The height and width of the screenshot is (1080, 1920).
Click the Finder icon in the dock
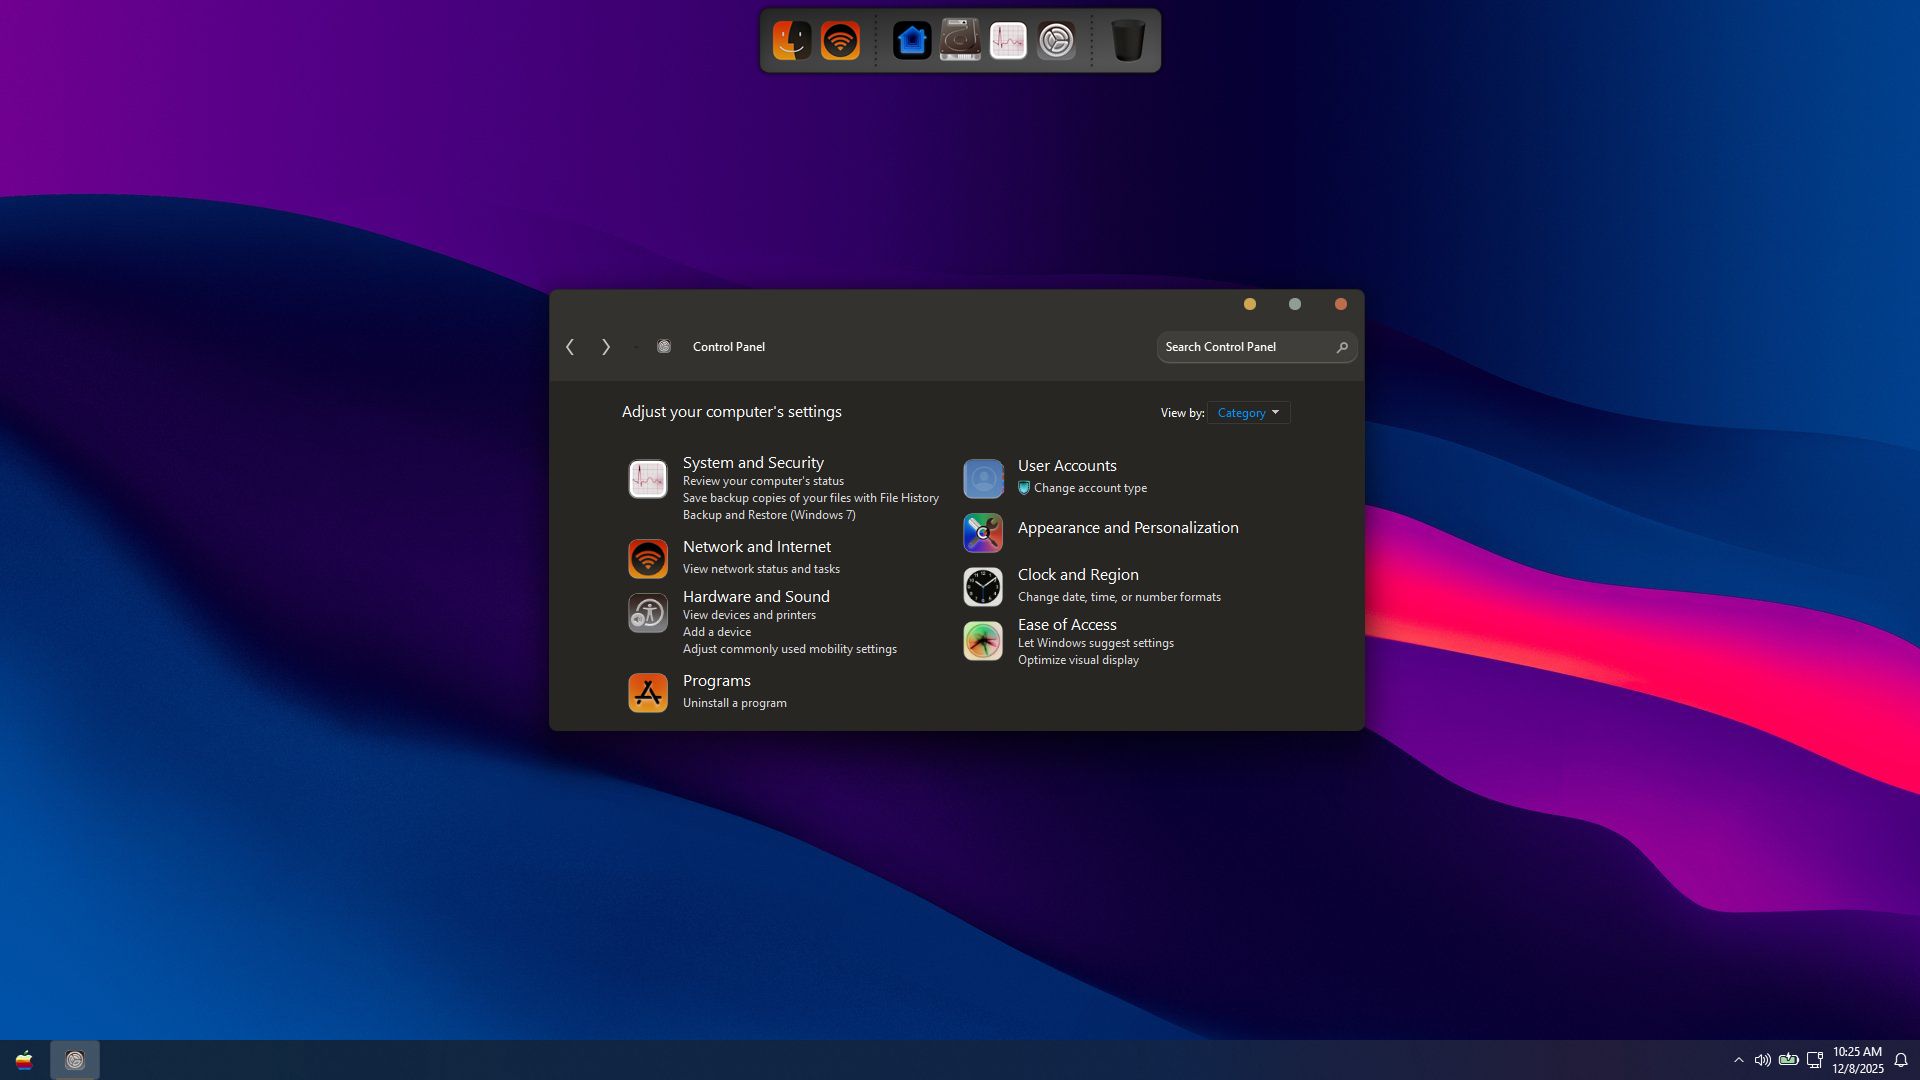pyautogui.click(x=791, y=41)
